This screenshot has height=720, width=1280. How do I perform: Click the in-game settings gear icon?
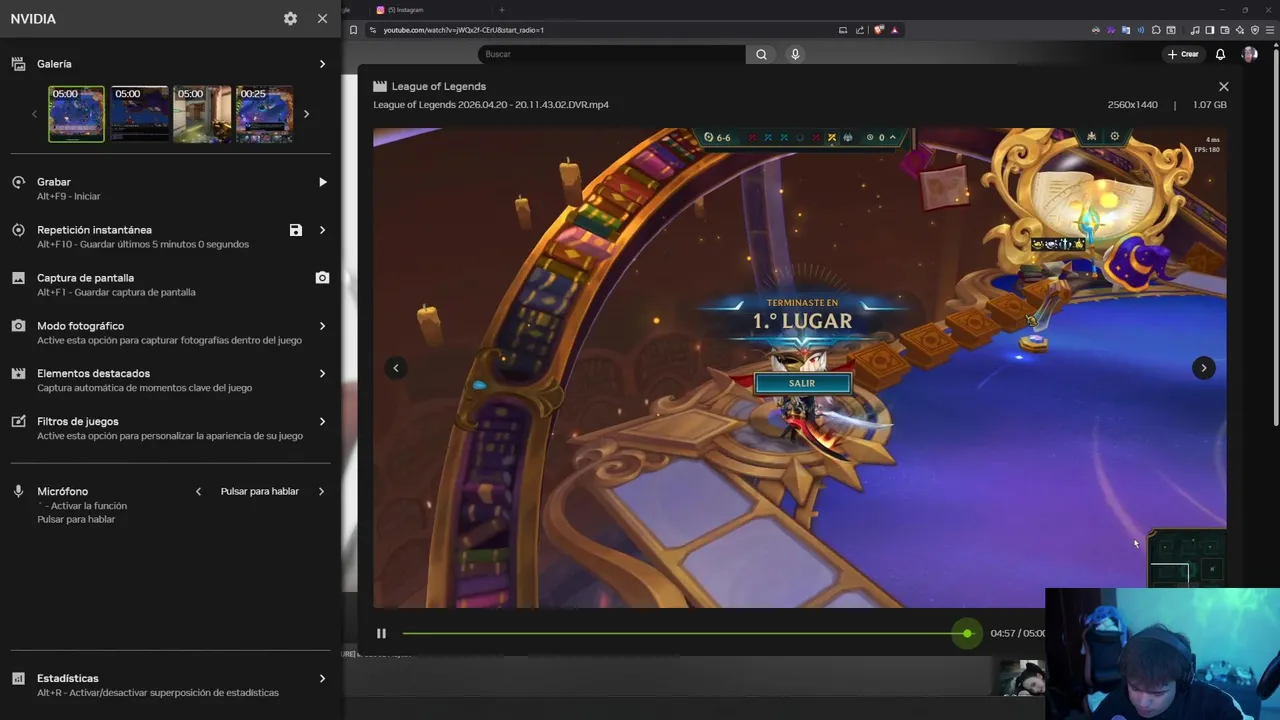[x=1115, y=137]
